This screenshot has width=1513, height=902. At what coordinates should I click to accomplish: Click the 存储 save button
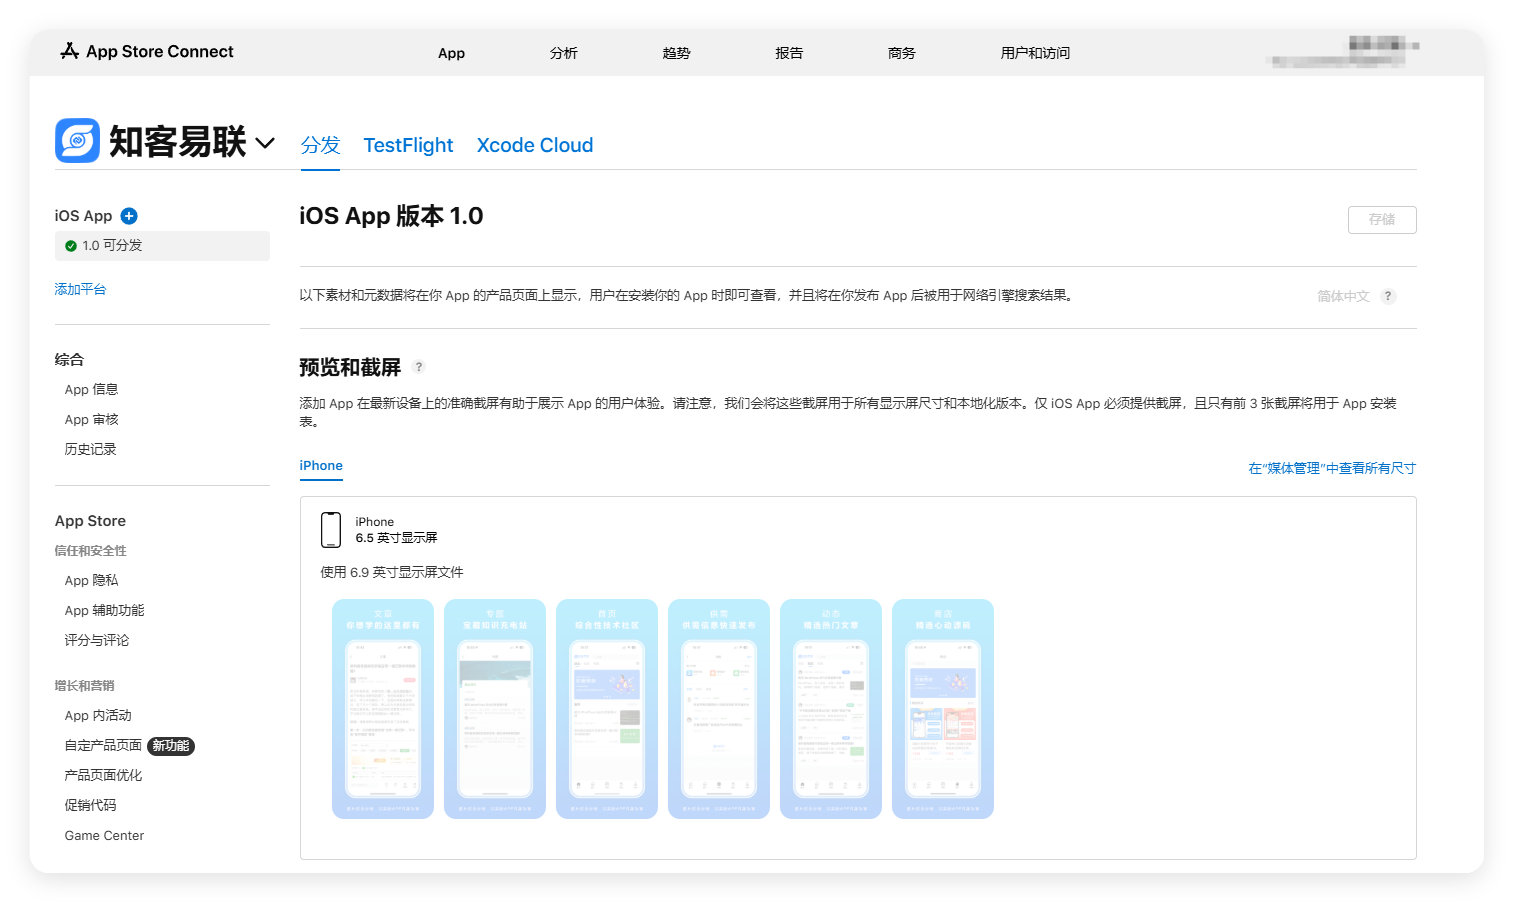(x=1382, y=220)
